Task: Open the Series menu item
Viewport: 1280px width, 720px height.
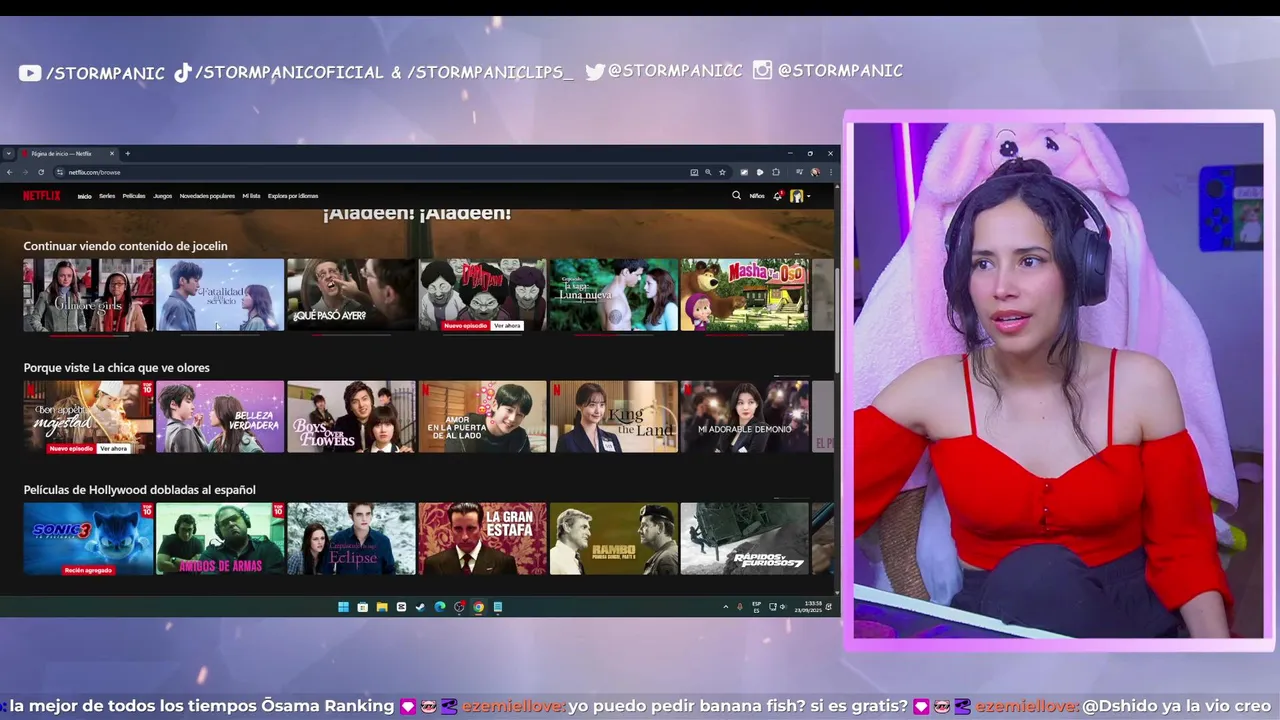Action: (107, 196)
